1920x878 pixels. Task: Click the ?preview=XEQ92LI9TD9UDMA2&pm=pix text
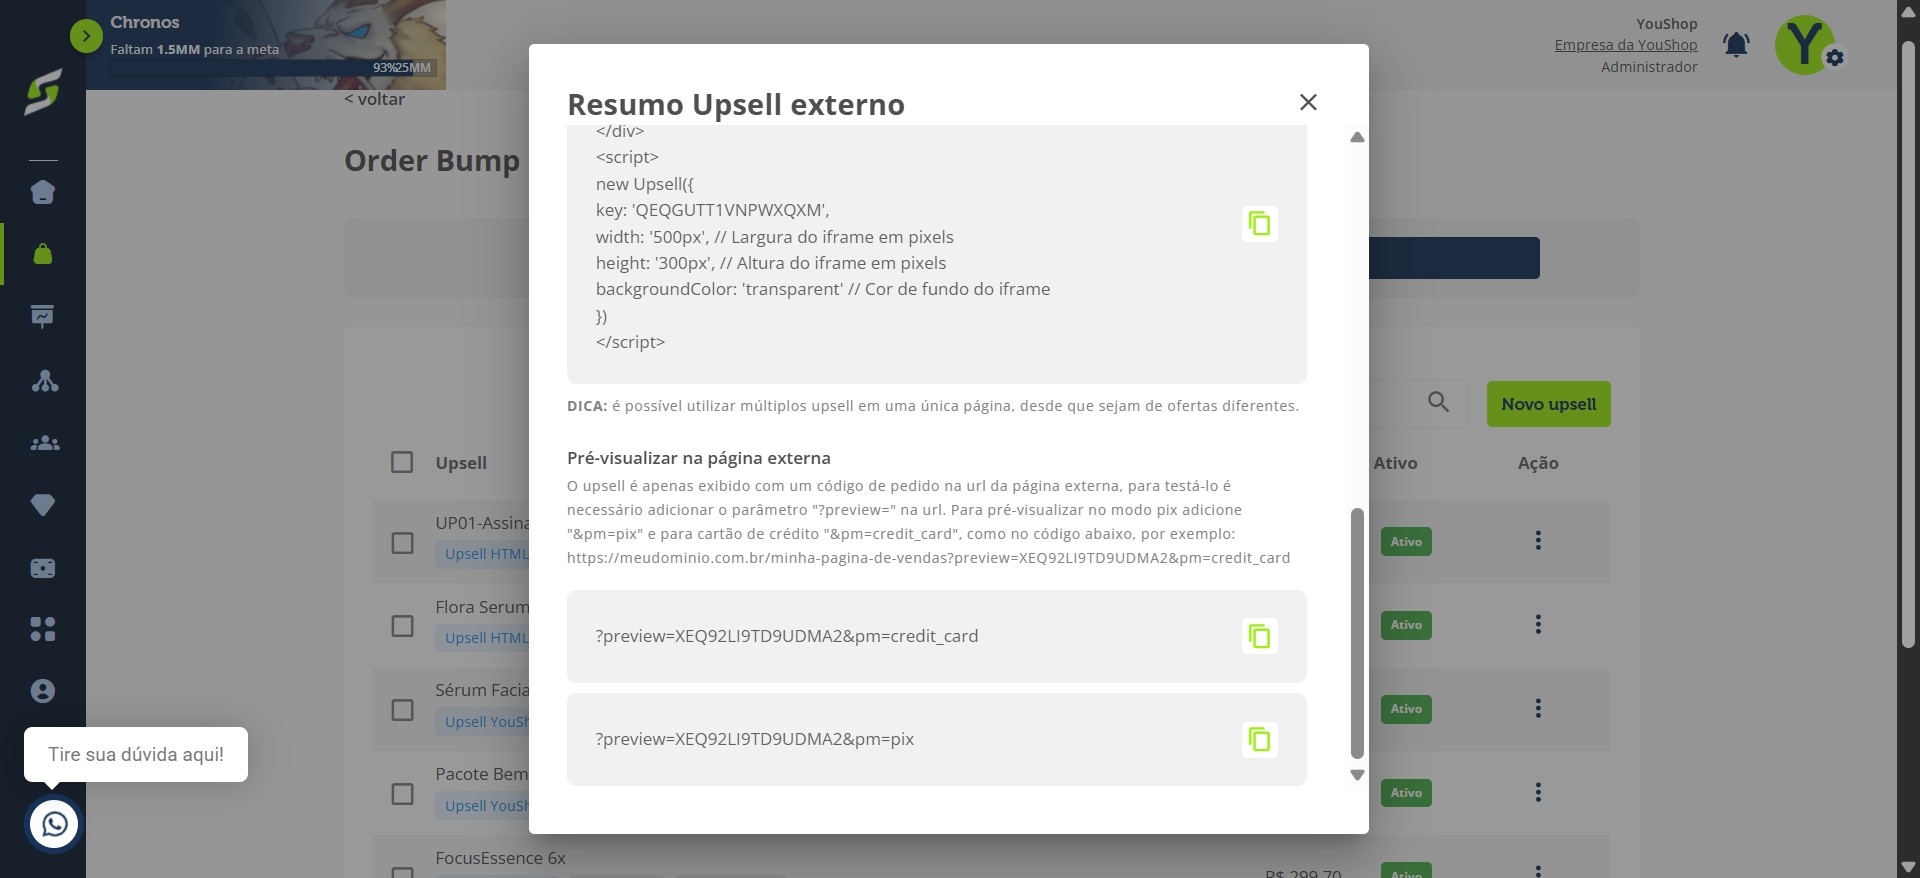(x=755, y=739)
